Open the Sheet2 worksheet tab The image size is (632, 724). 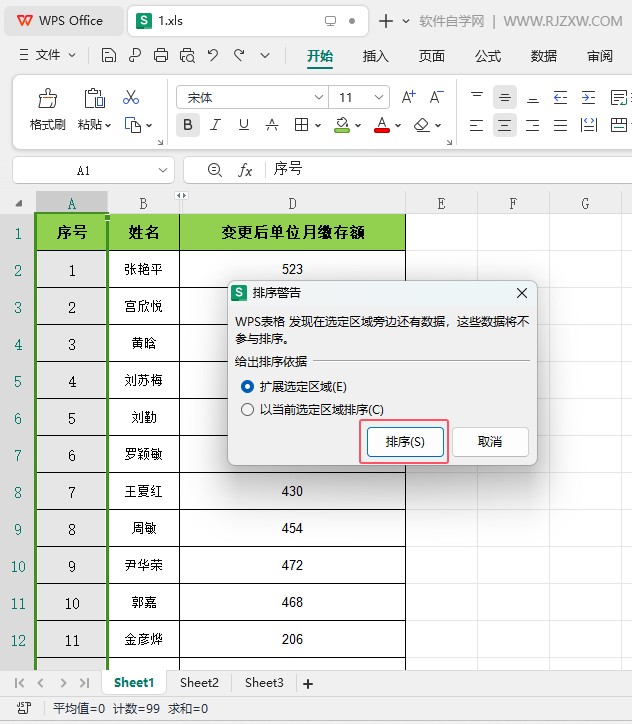pos(199,682)
